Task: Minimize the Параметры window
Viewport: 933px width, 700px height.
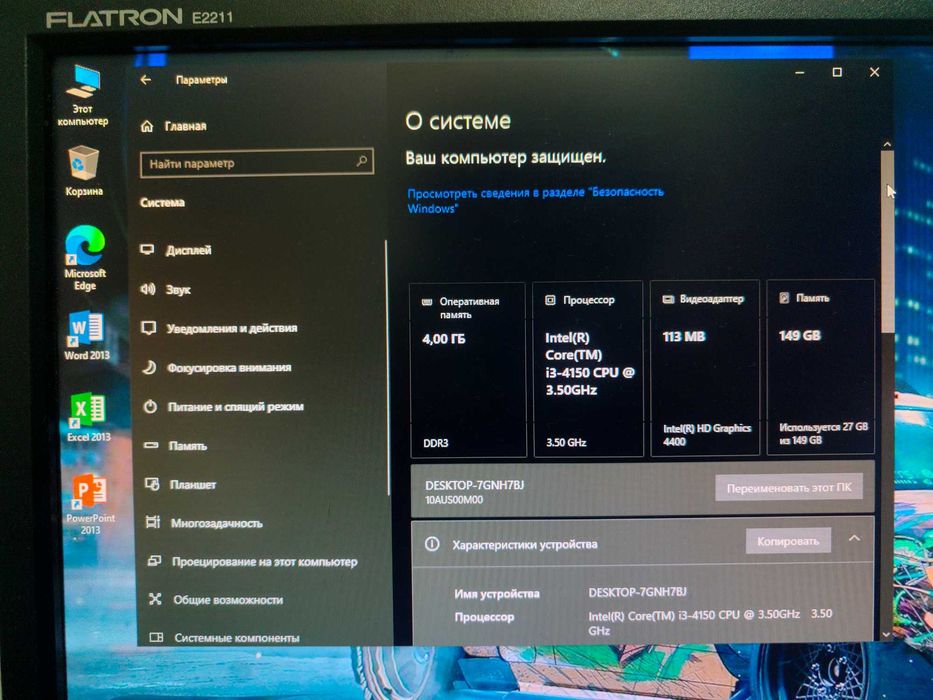Action: coord(799,73)
